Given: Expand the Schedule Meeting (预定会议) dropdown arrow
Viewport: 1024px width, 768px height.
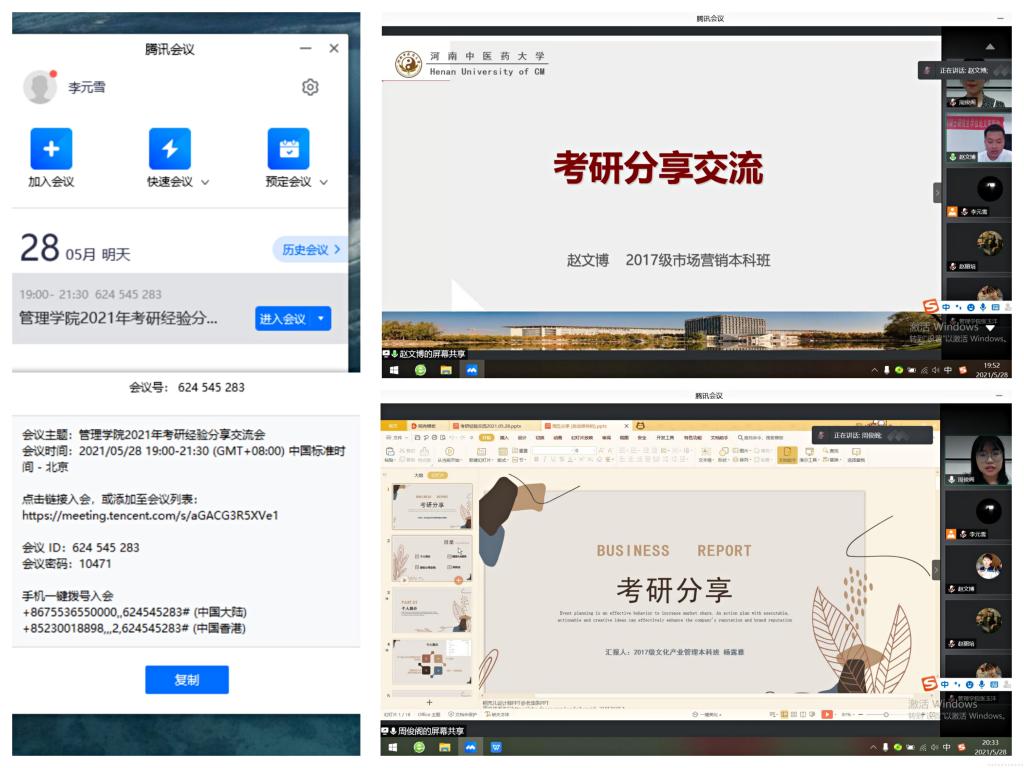Looking at the screenshot, I should [324, 183].
